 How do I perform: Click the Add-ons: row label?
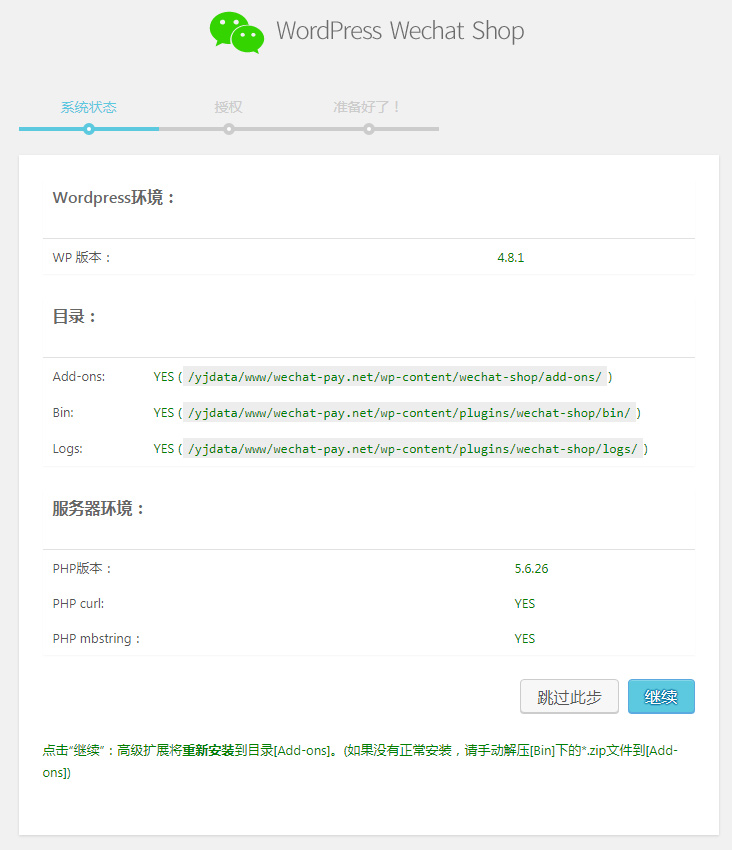point(79,377)
